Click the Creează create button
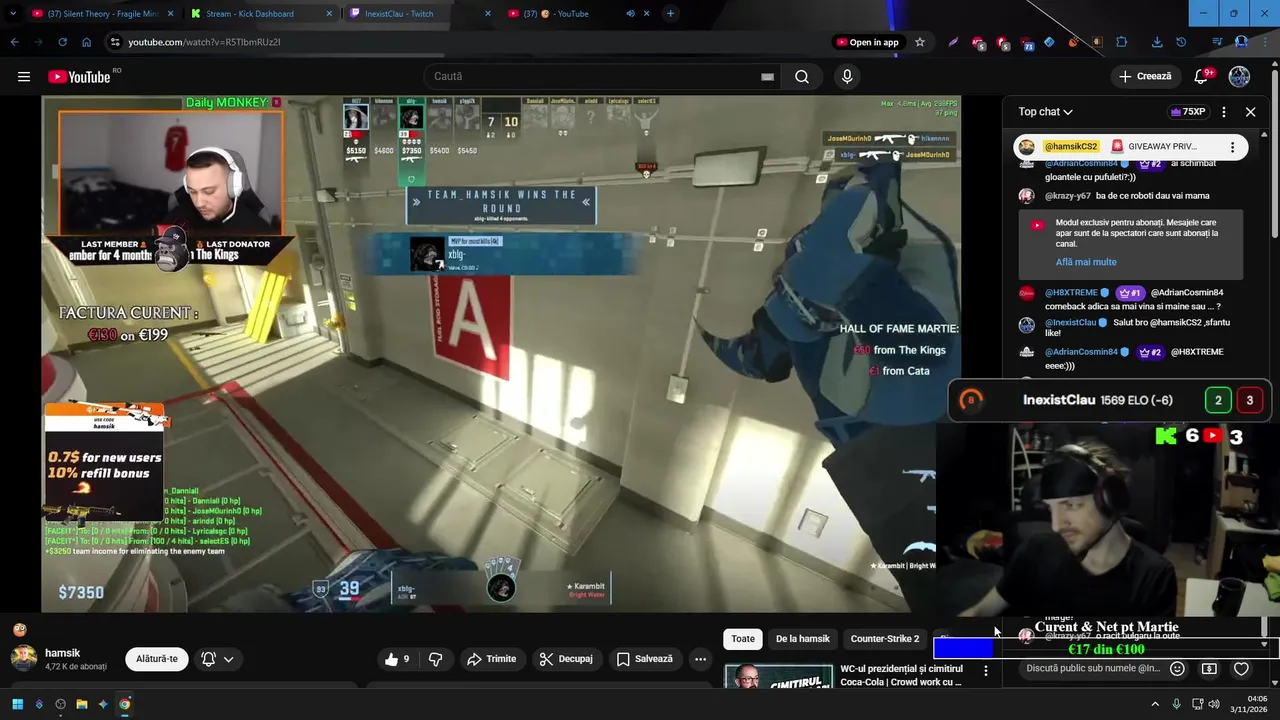Screen dimensions: 1280x720 (1145, 77)
